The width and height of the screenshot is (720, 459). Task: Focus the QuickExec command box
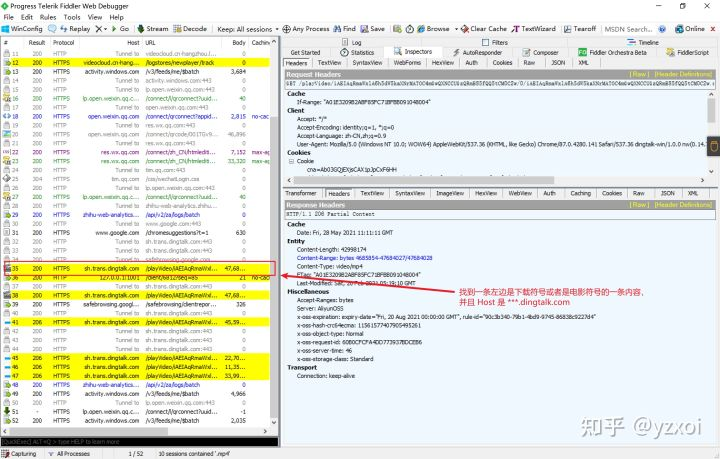click(140, 442)
